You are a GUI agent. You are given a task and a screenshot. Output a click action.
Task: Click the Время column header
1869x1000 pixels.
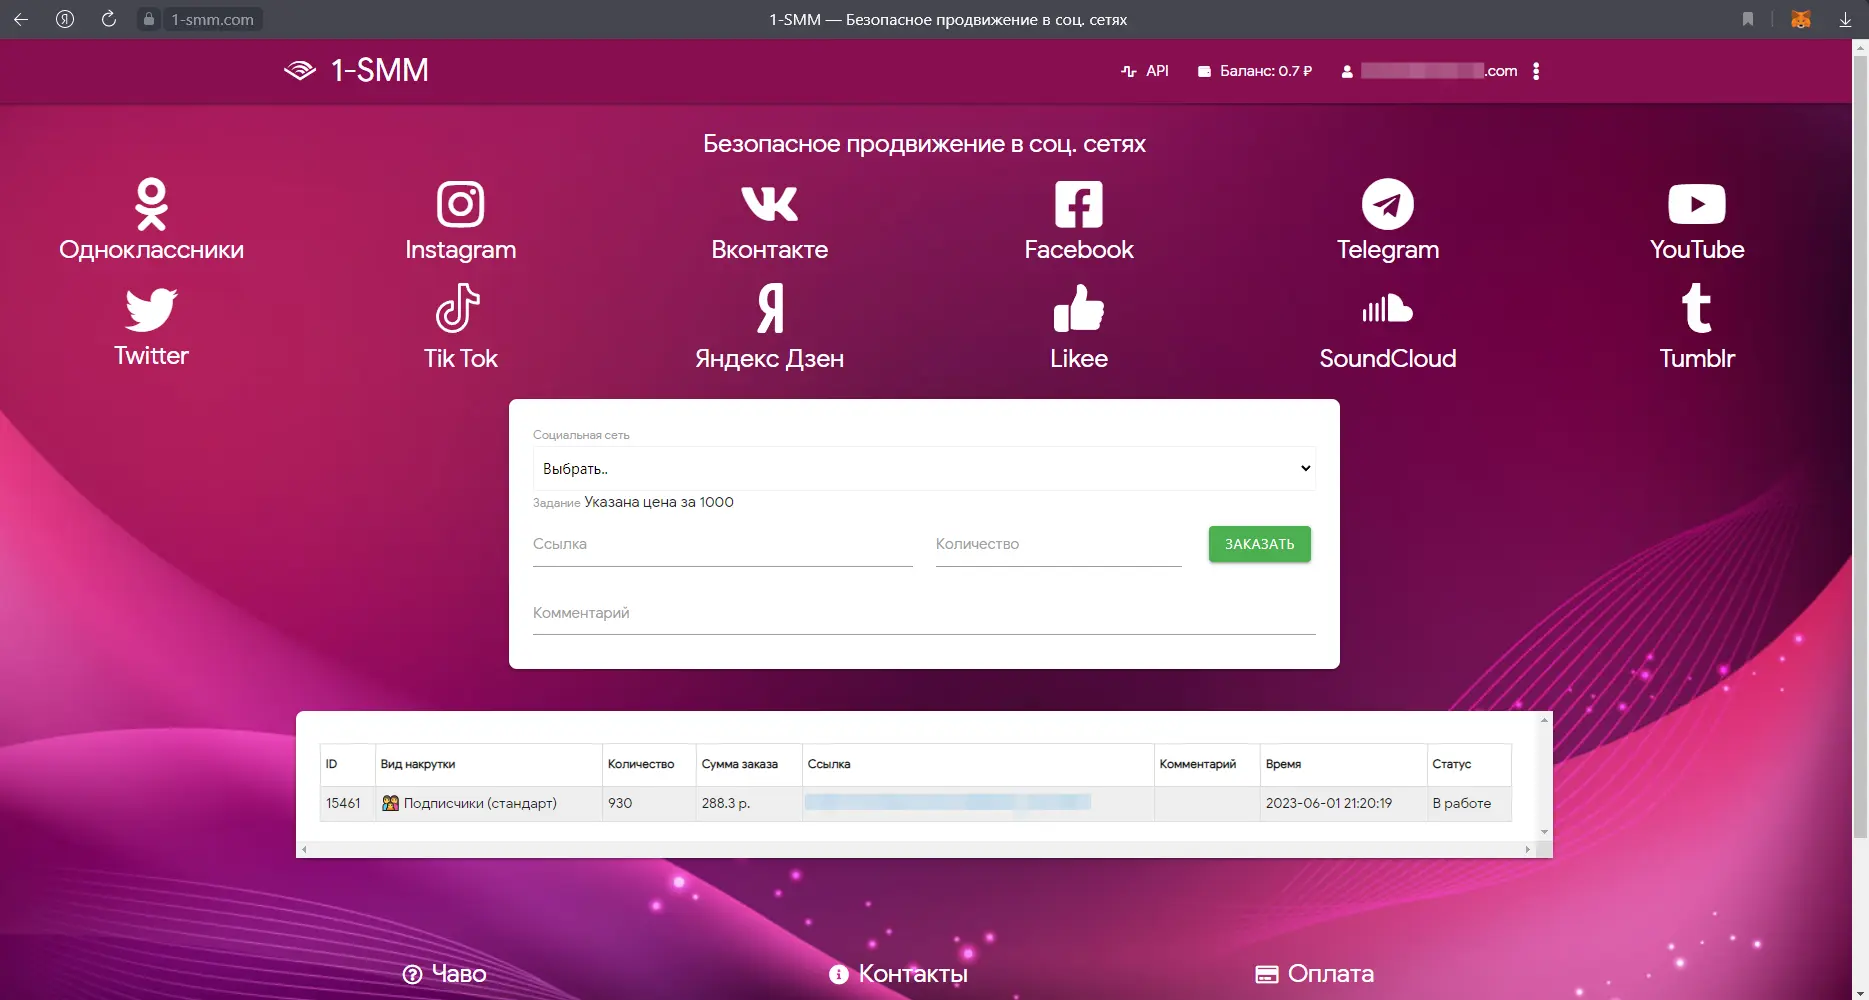tap(1343, 764)
